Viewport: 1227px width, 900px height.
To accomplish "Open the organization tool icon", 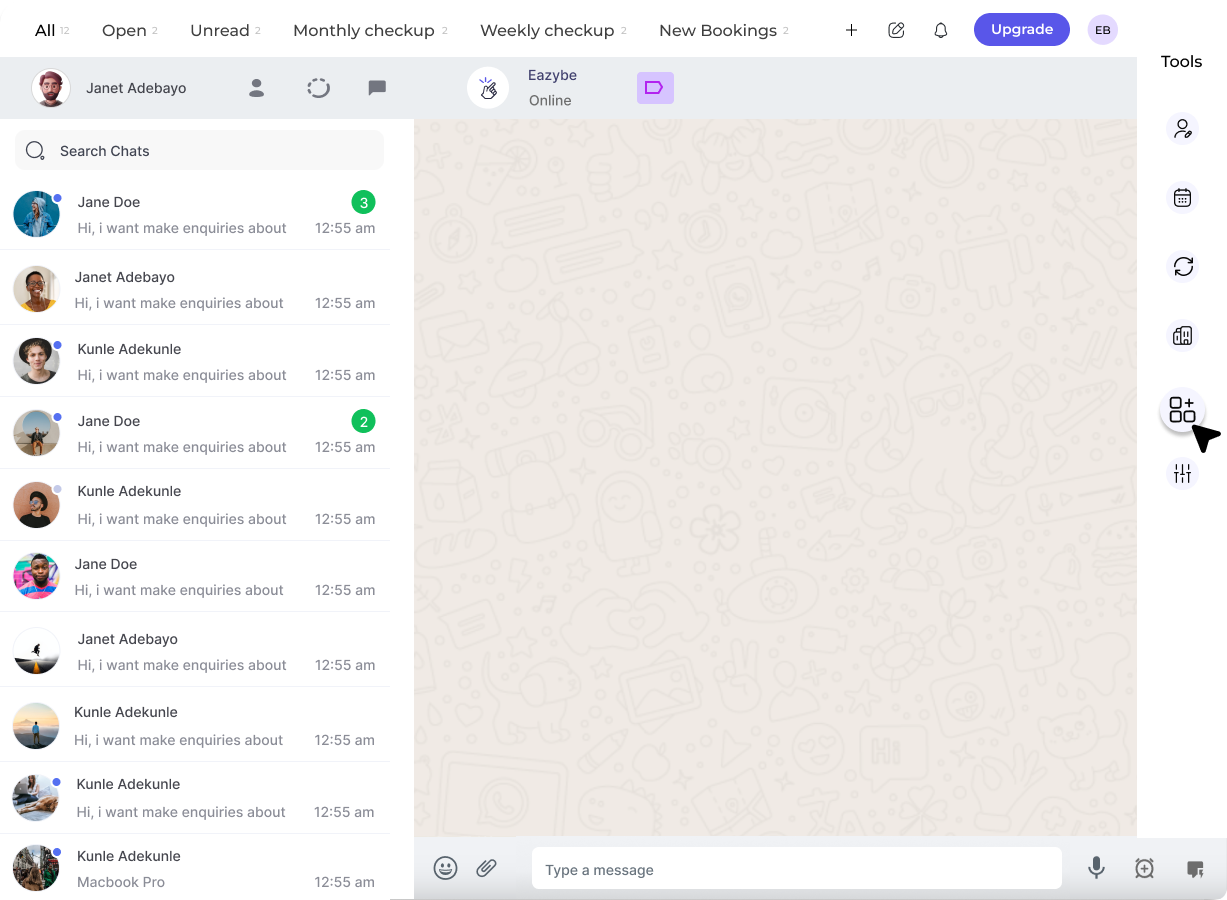I will tap(1182, 336).
